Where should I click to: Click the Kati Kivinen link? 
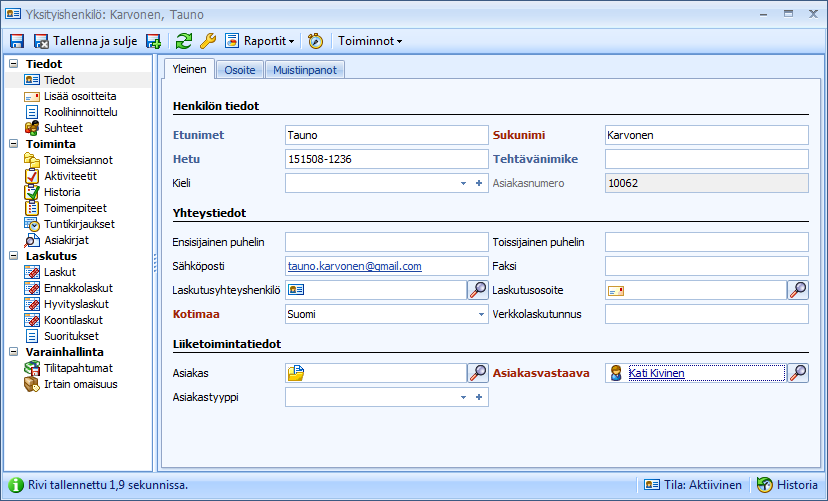pyautogui.click(x=656, y=373)
